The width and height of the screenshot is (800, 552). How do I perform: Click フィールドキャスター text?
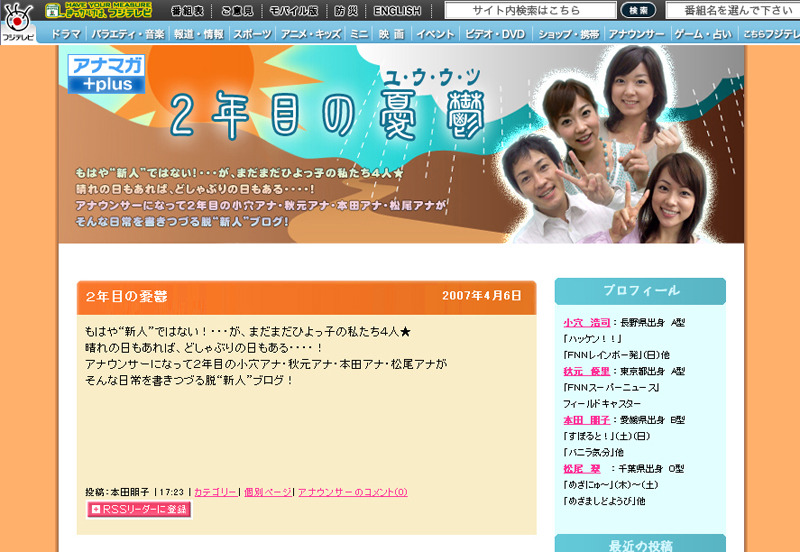[x=602, y=404]
